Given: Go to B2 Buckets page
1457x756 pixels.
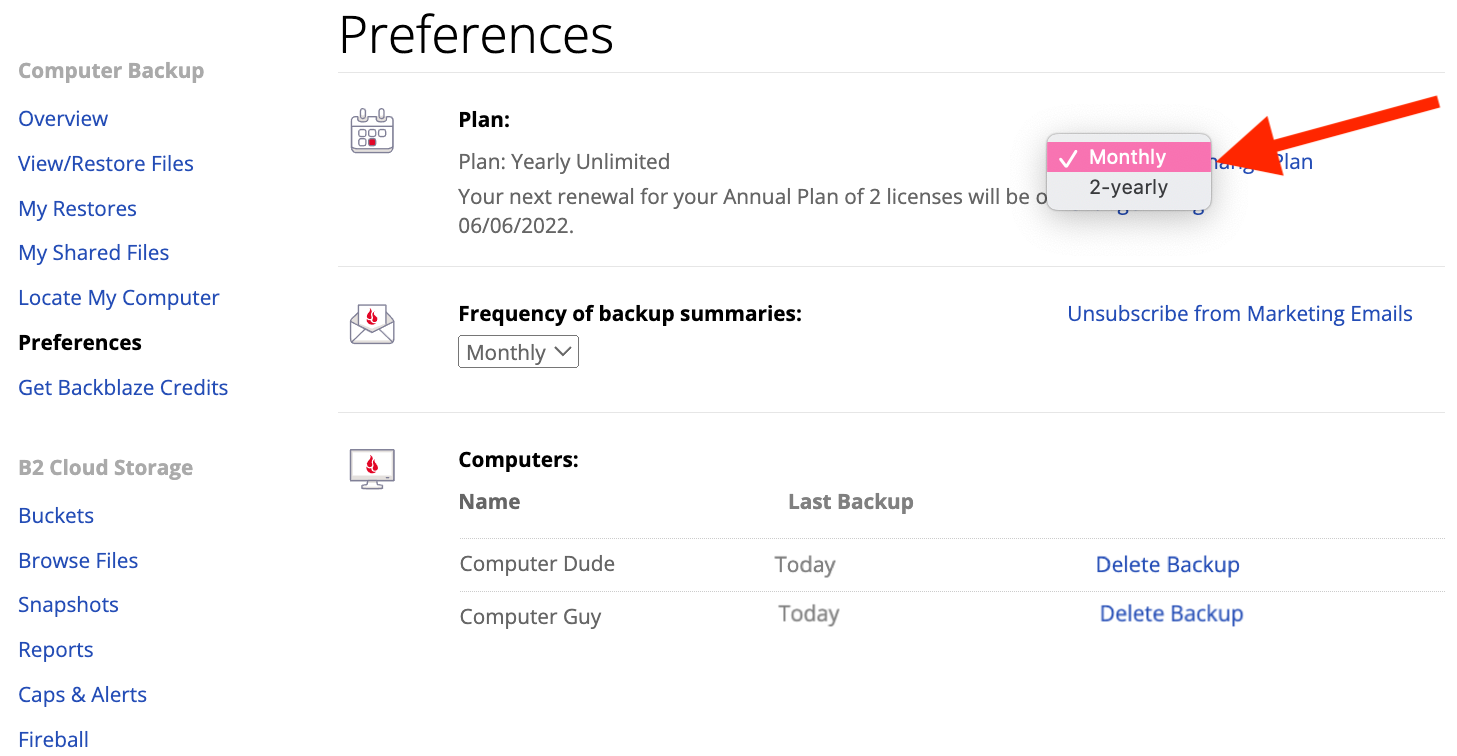Looking at the screenshot, I should pyautogui.click(x=56, y=516).
